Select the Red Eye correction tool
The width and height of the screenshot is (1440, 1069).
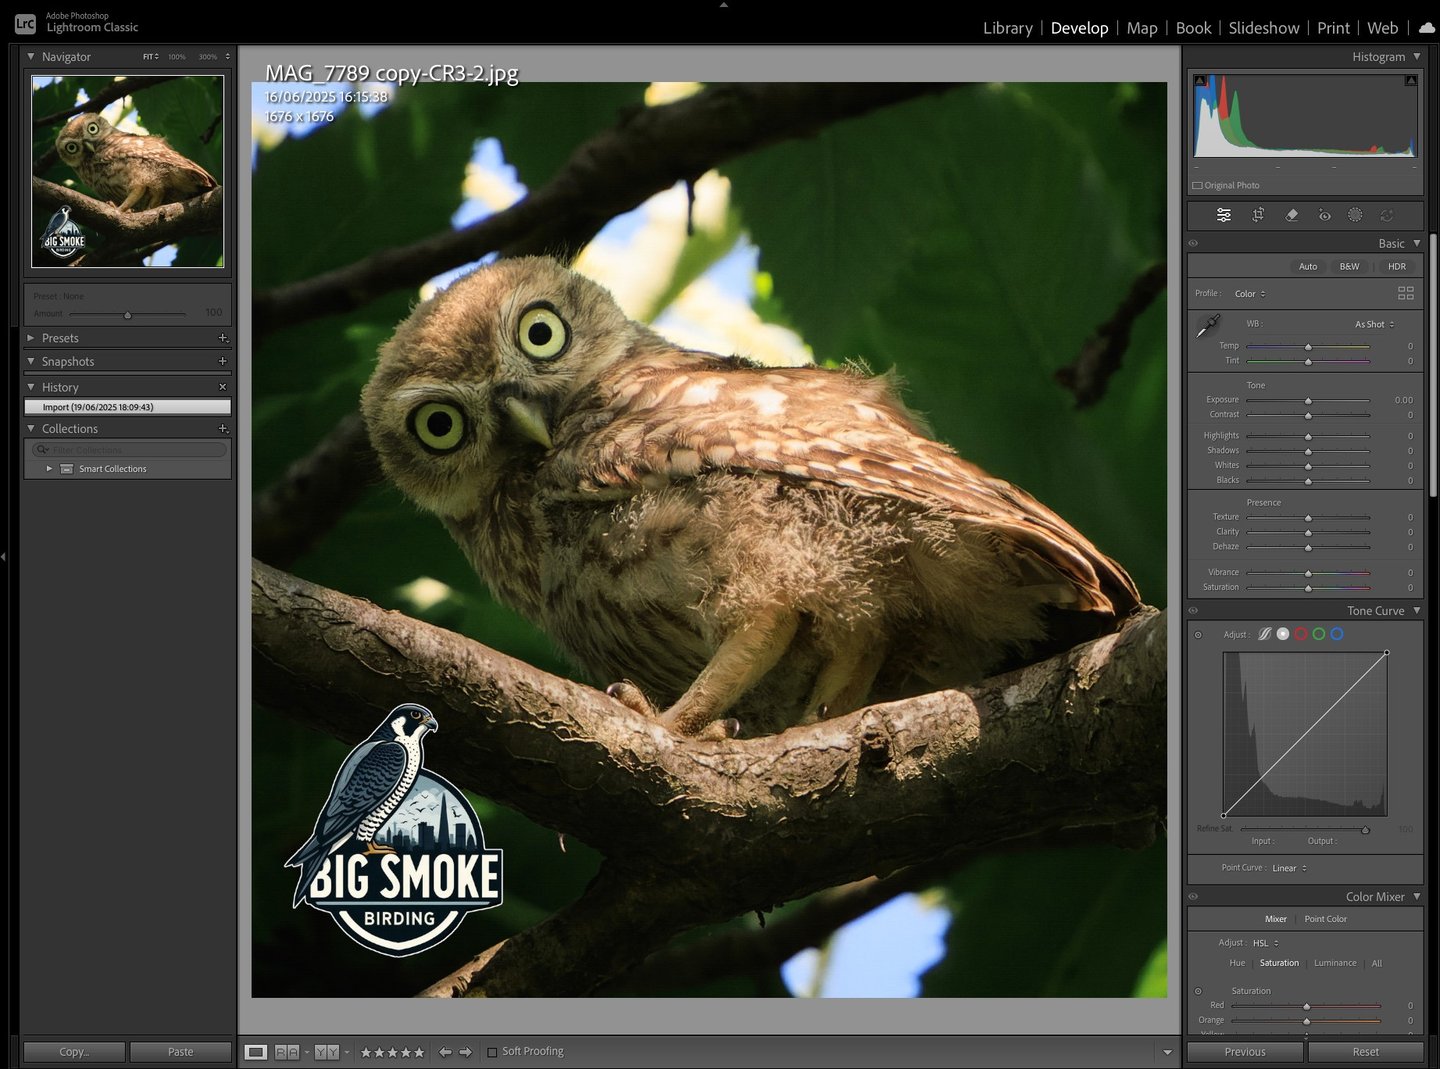click(1324, 215)
